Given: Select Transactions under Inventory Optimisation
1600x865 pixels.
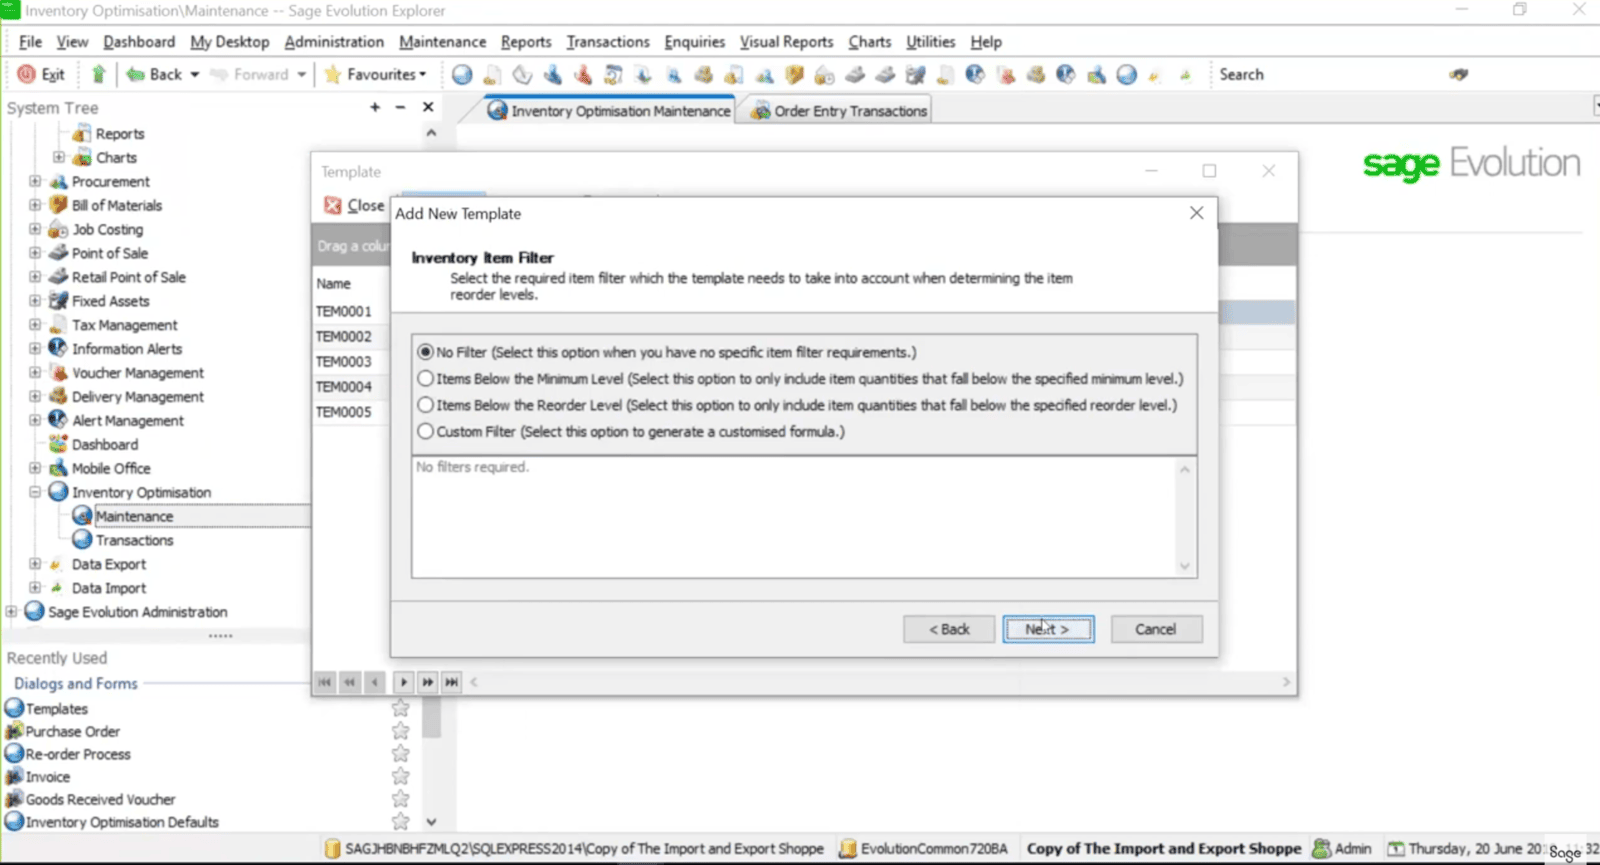Looking at the screenshot, I should coord(134,540).
